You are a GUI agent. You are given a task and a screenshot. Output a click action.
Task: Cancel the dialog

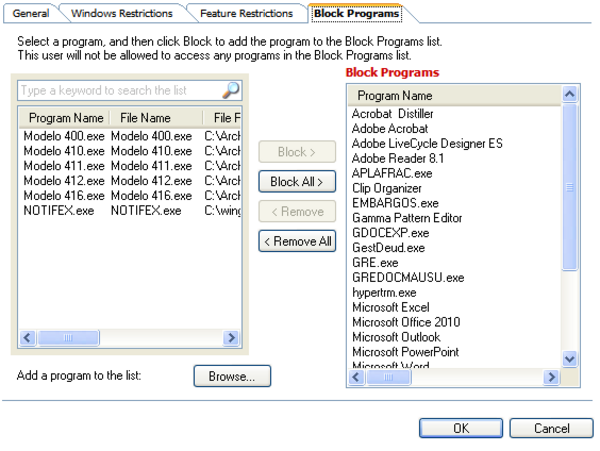click(x=551, y=428)
